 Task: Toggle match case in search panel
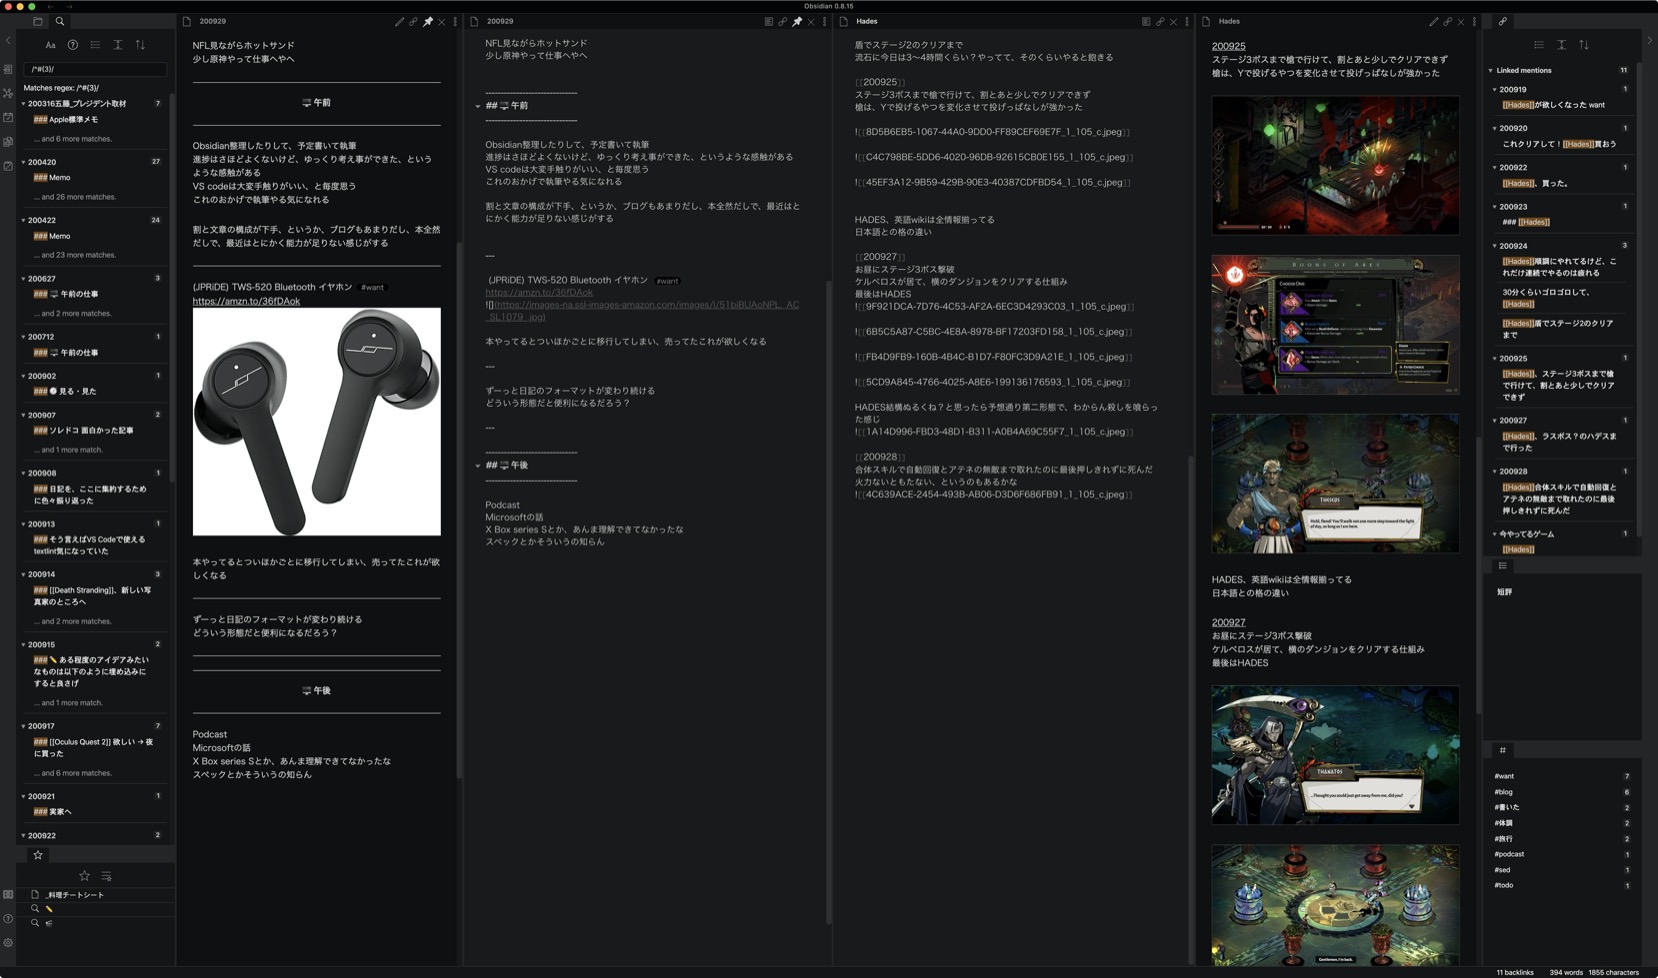50,45
